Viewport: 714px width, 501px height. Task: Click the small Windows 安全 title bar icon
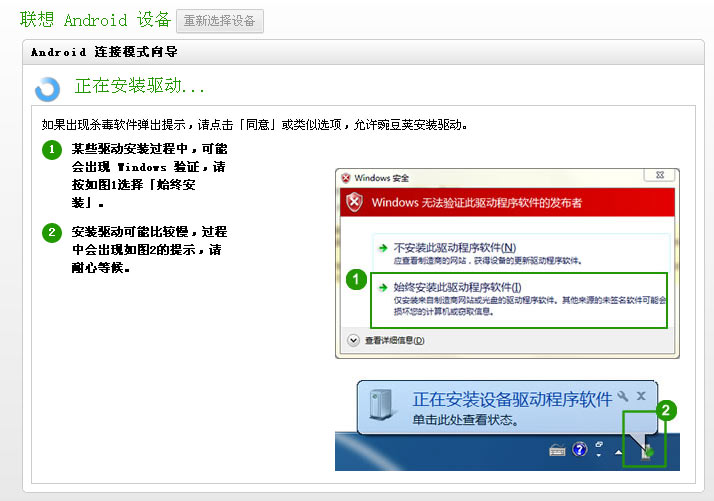click(x=346, y=178)
